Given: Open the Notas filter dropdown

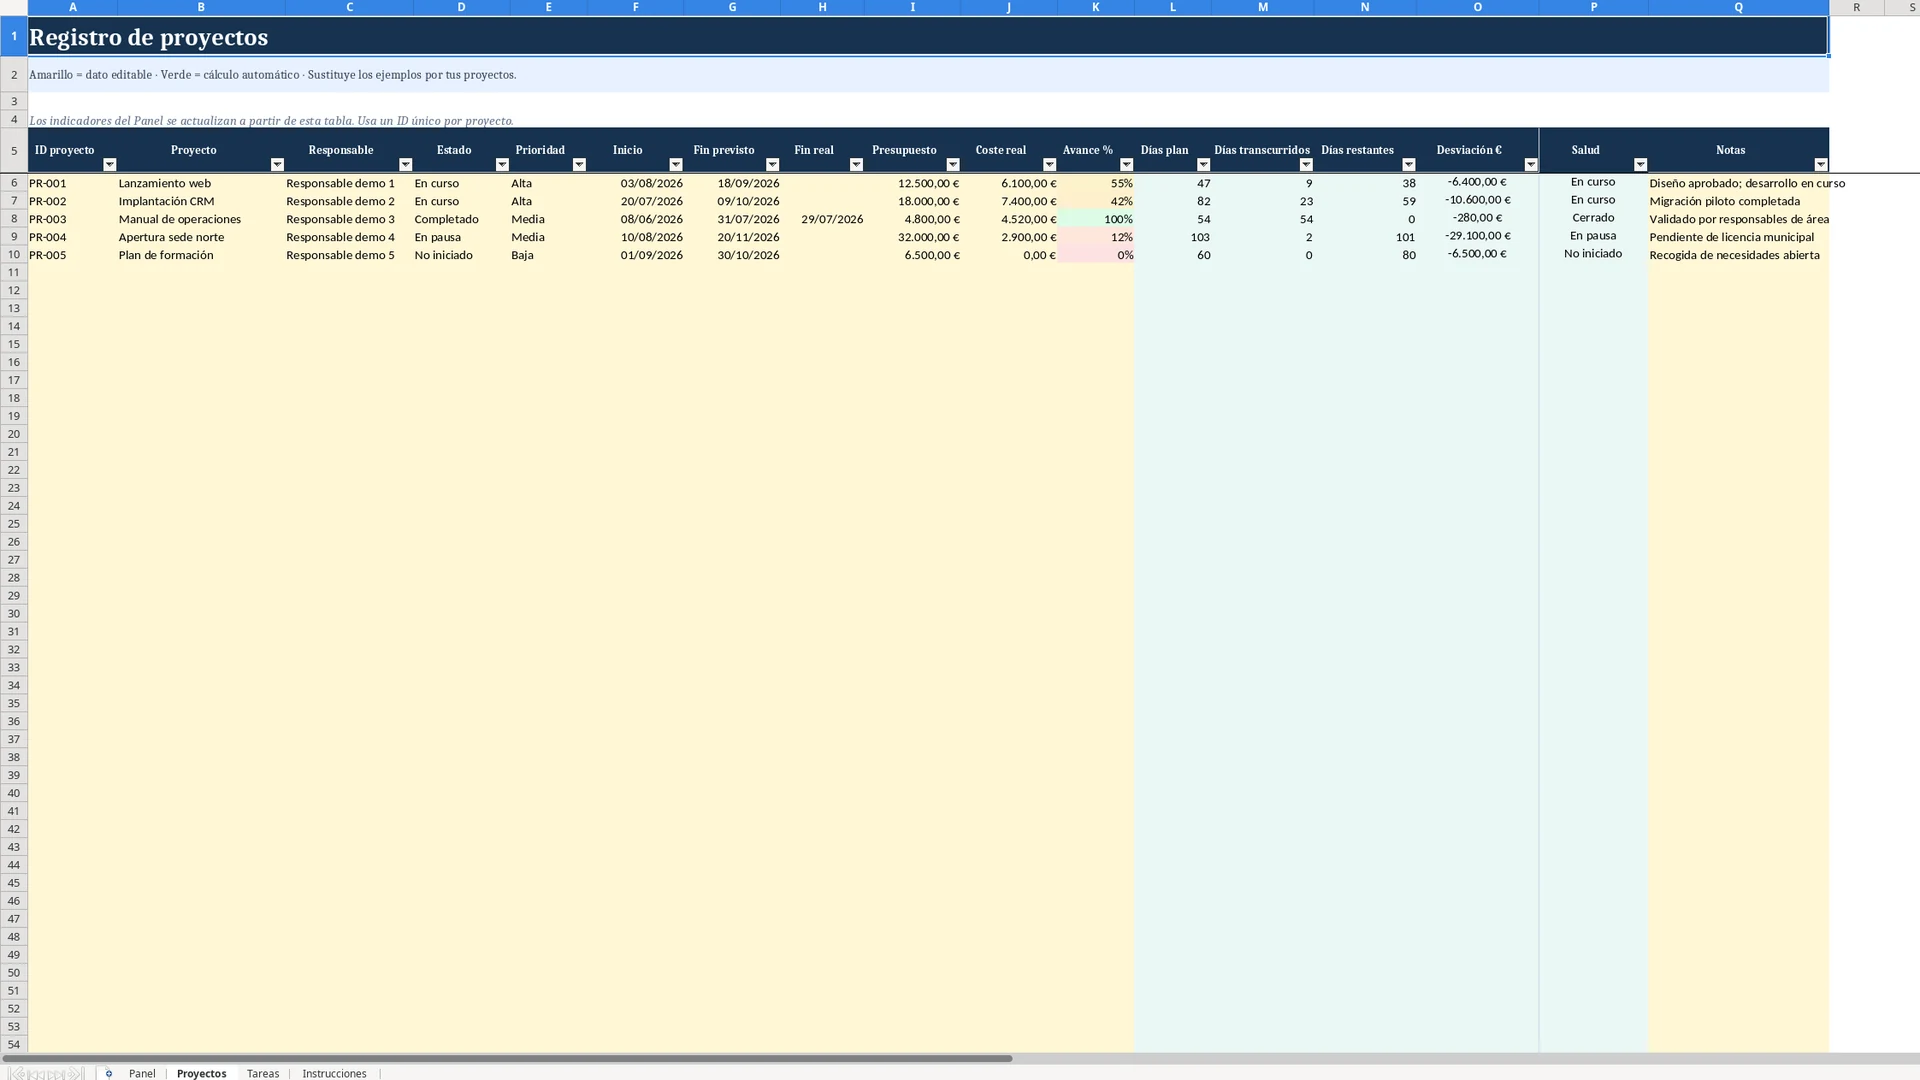Looking at the screenshot, I should coord(1820,165).
